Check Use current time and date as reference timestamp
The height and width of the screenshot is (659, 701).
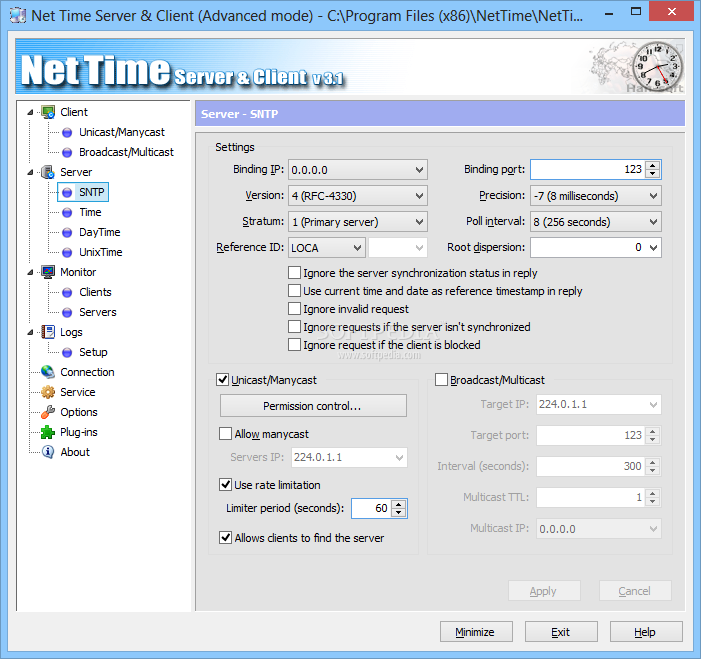click(x=294, y=291)
